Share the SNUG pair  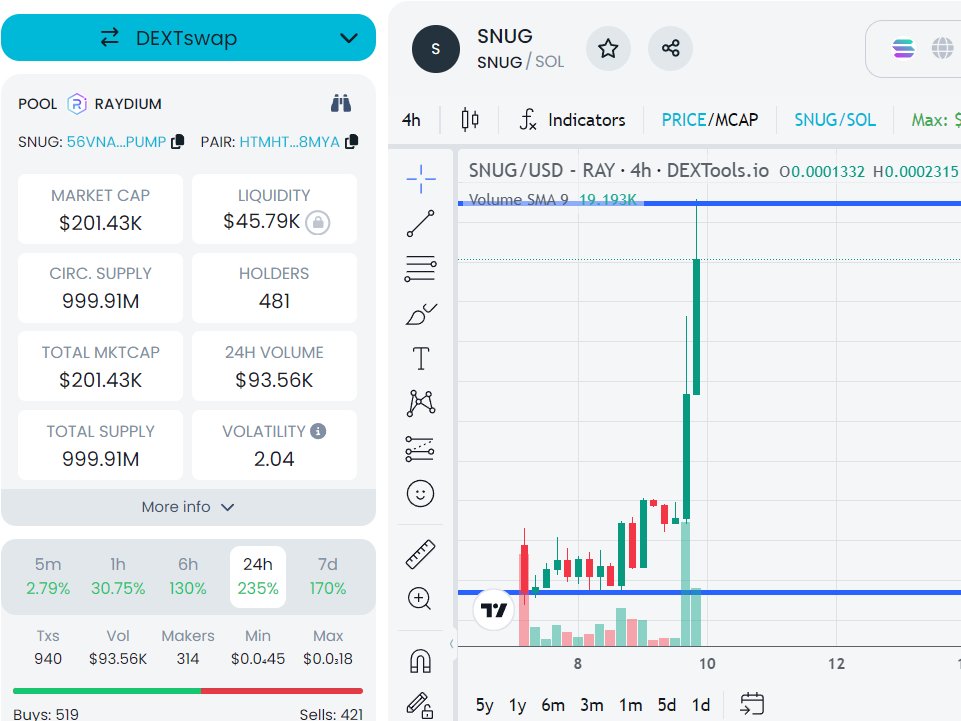(670, 48)
